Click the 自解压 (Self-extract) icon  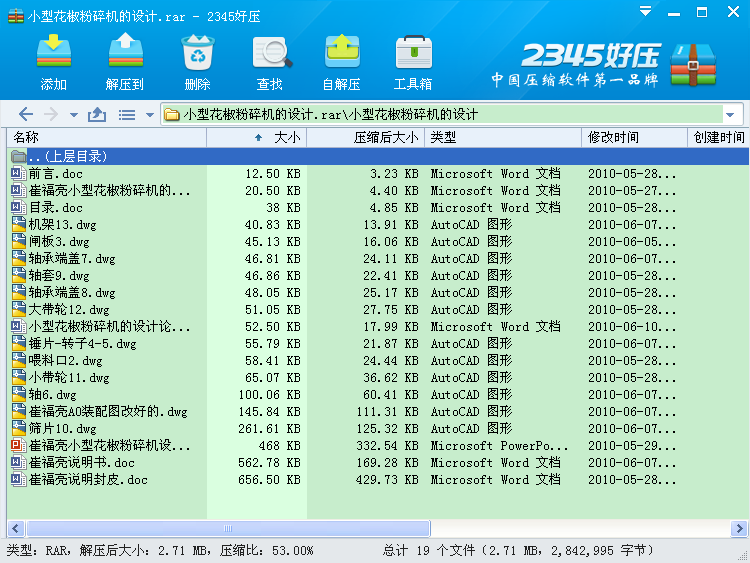pyautogui.click(x=342, y=52)
